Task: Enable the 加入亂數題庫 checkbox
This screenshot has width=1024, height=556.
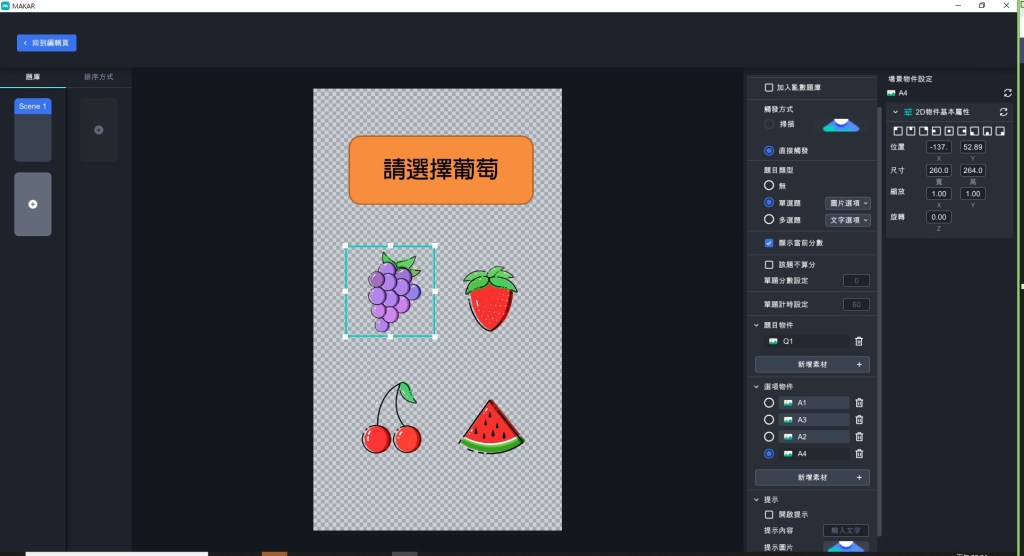Action: 768,87
